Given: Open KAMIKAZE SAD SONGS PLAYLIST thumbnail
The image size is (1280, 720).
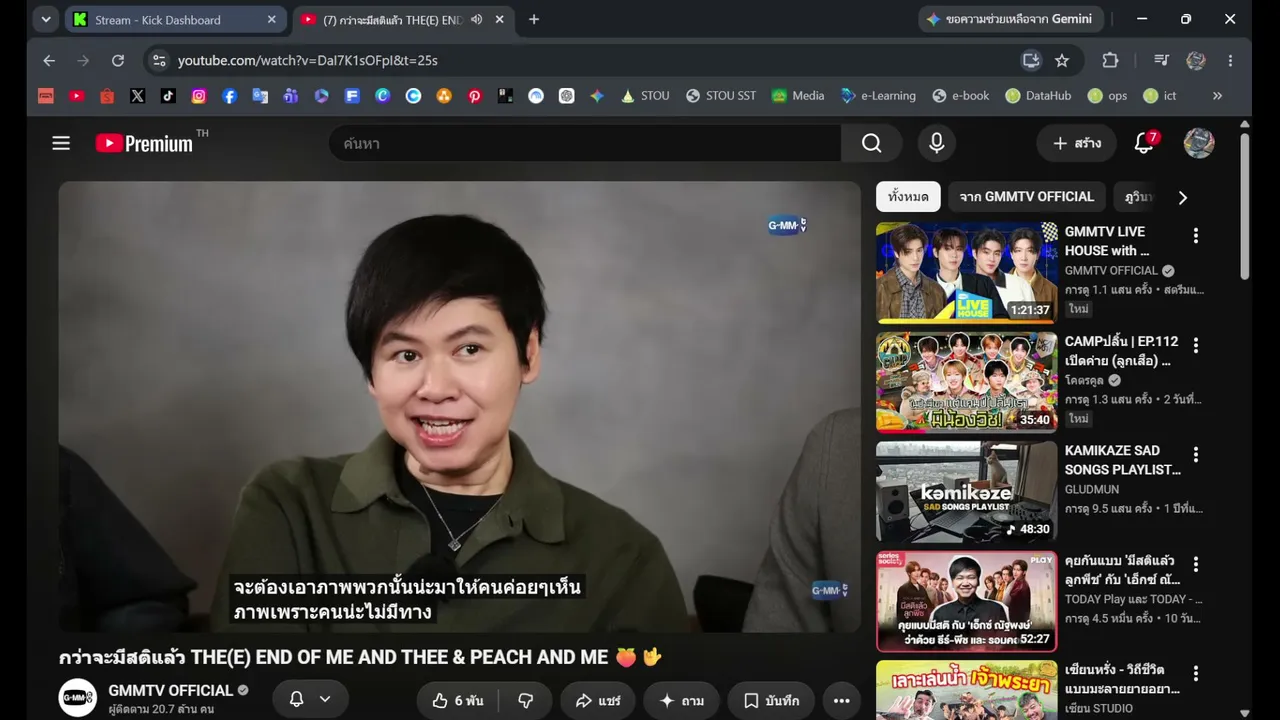Looking at the screenshot, I should 967,492.
